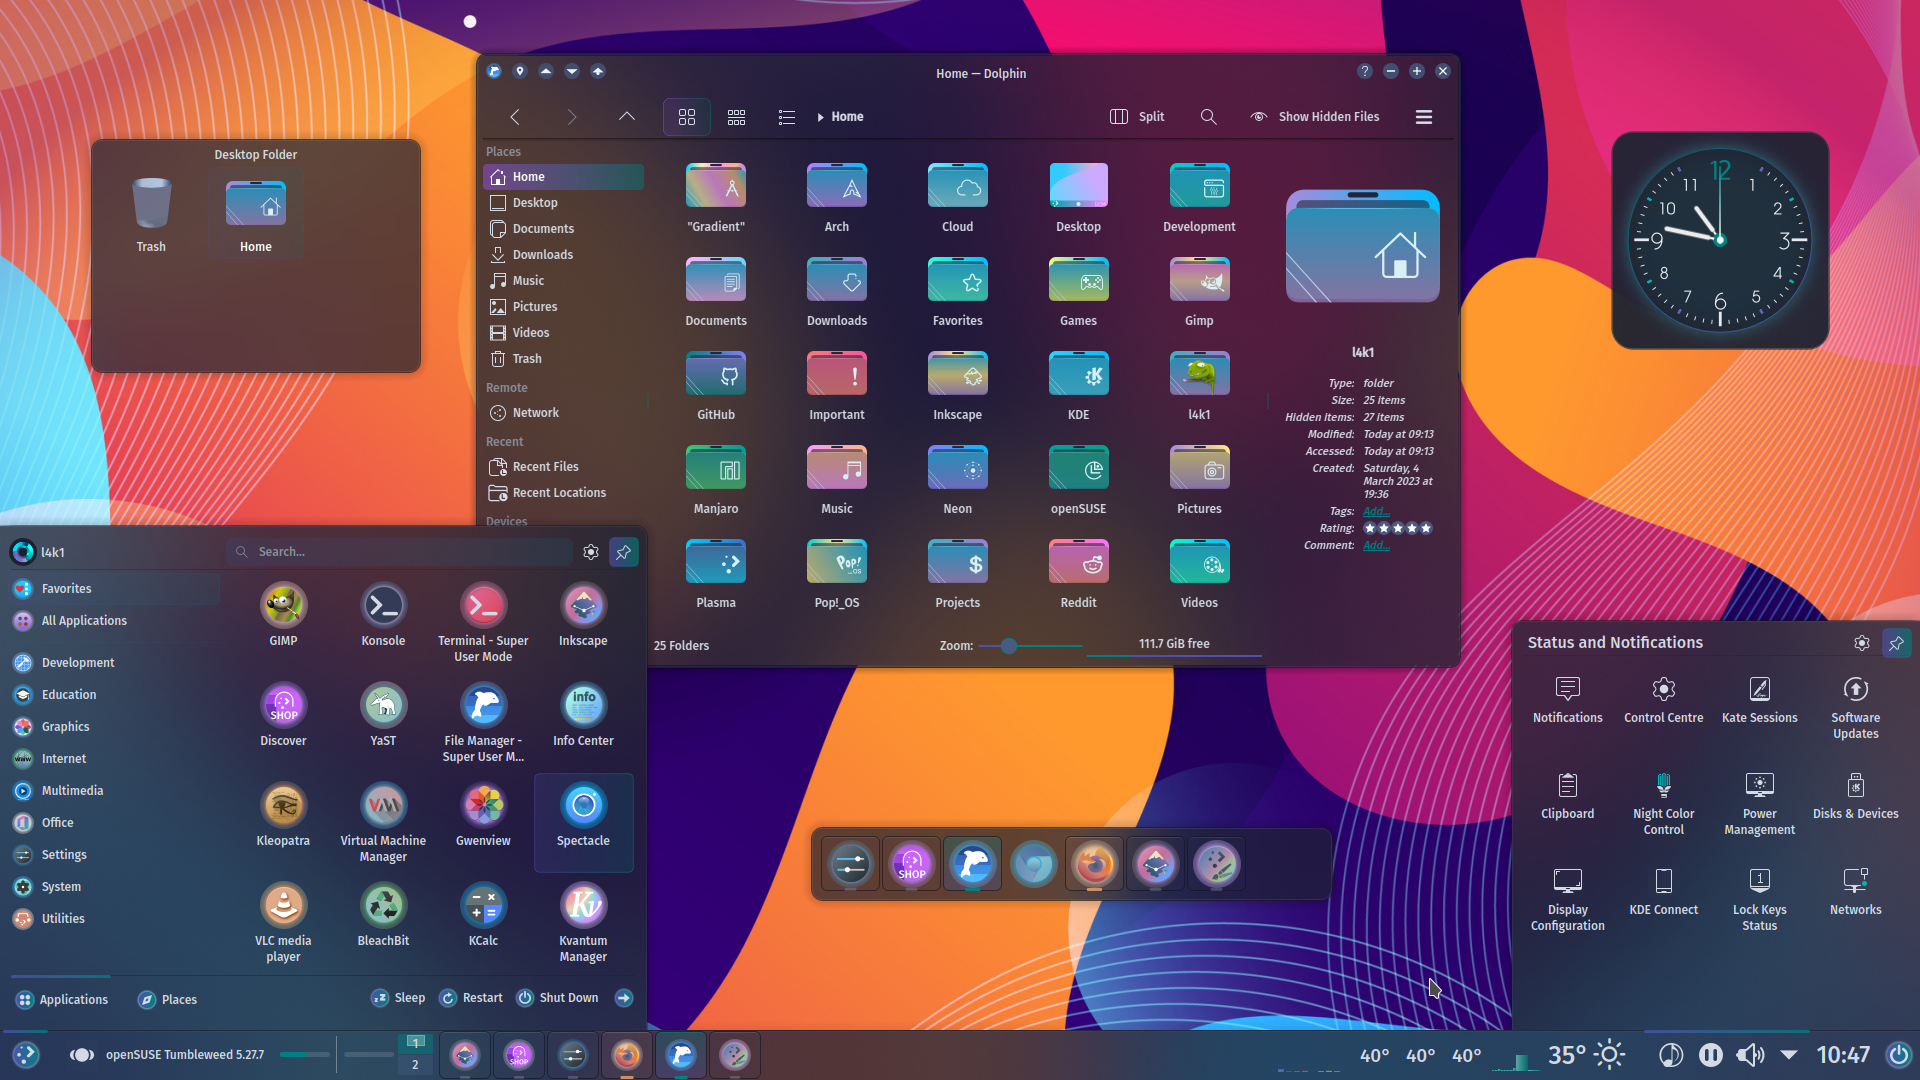Switch Dolphin to Compact view mode

click(737, 117)
